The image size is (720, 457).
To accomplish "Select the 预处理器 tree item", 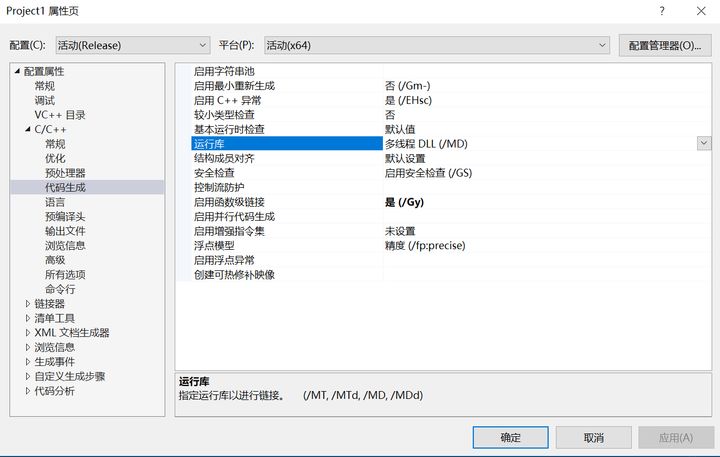I will click(65, 173).
